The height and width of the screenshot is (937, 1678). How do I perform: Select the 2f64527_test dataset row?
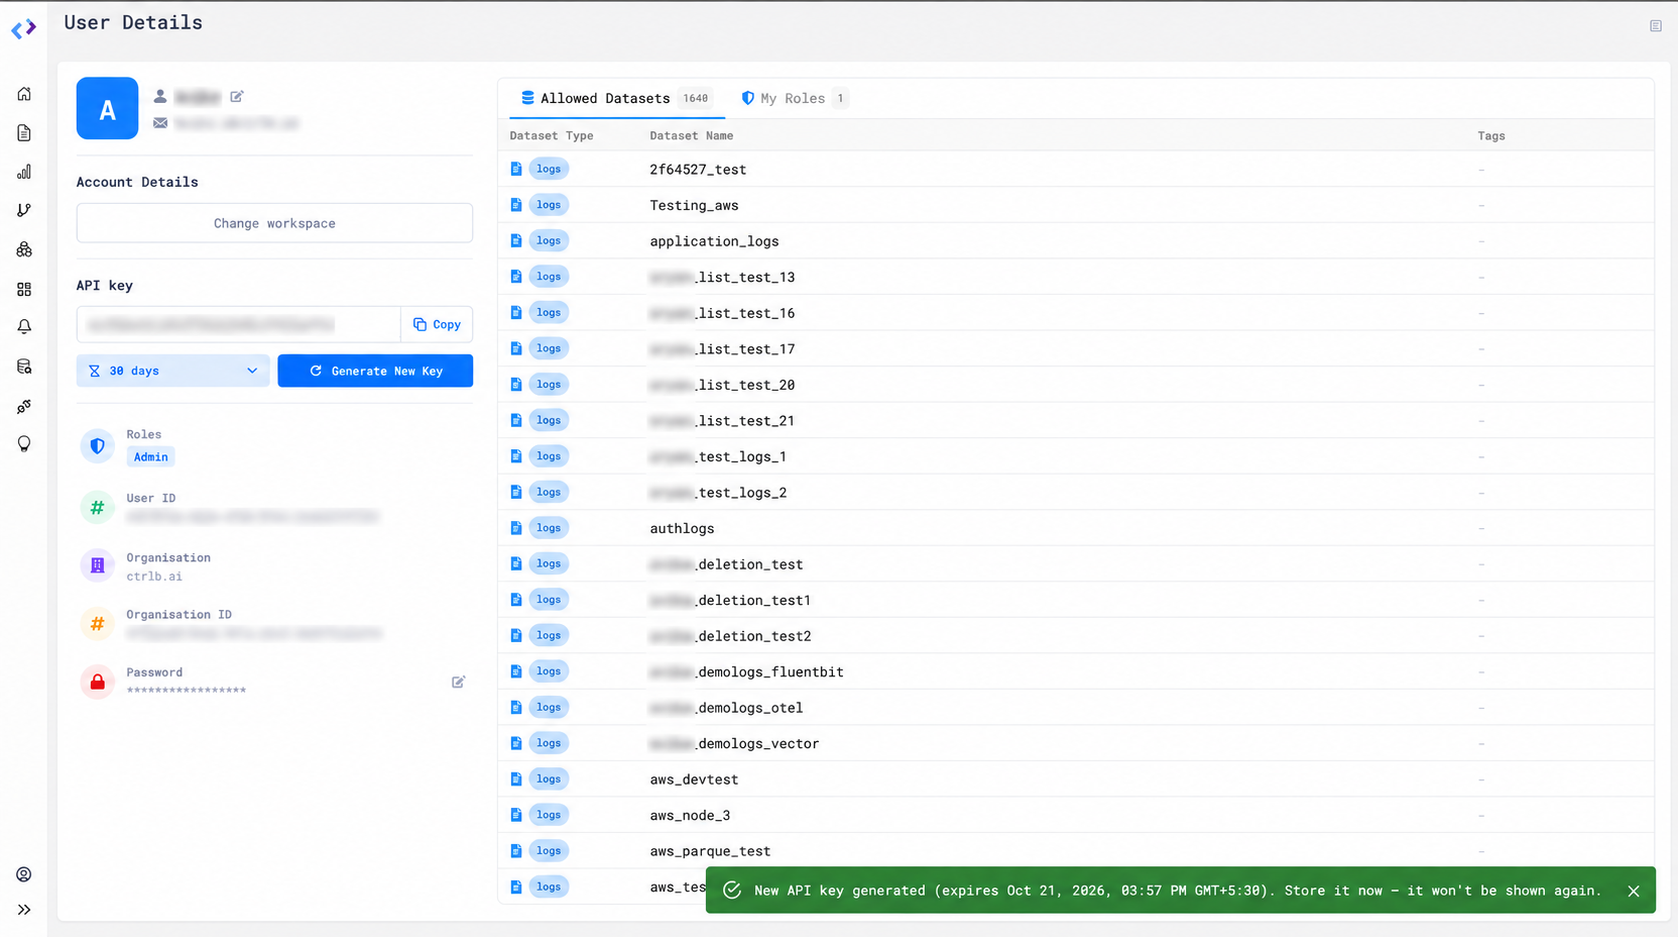pyautogui.click(x=1075, y=169)
